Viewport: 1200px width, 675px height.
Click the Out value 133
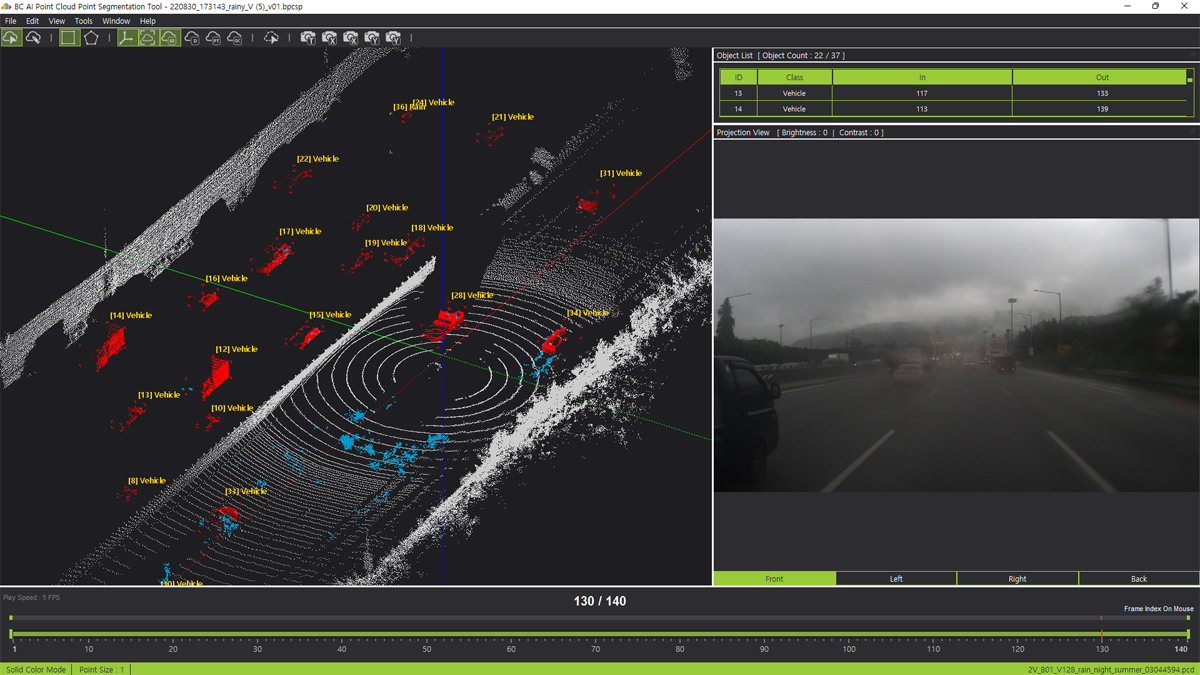[1102, 93]
